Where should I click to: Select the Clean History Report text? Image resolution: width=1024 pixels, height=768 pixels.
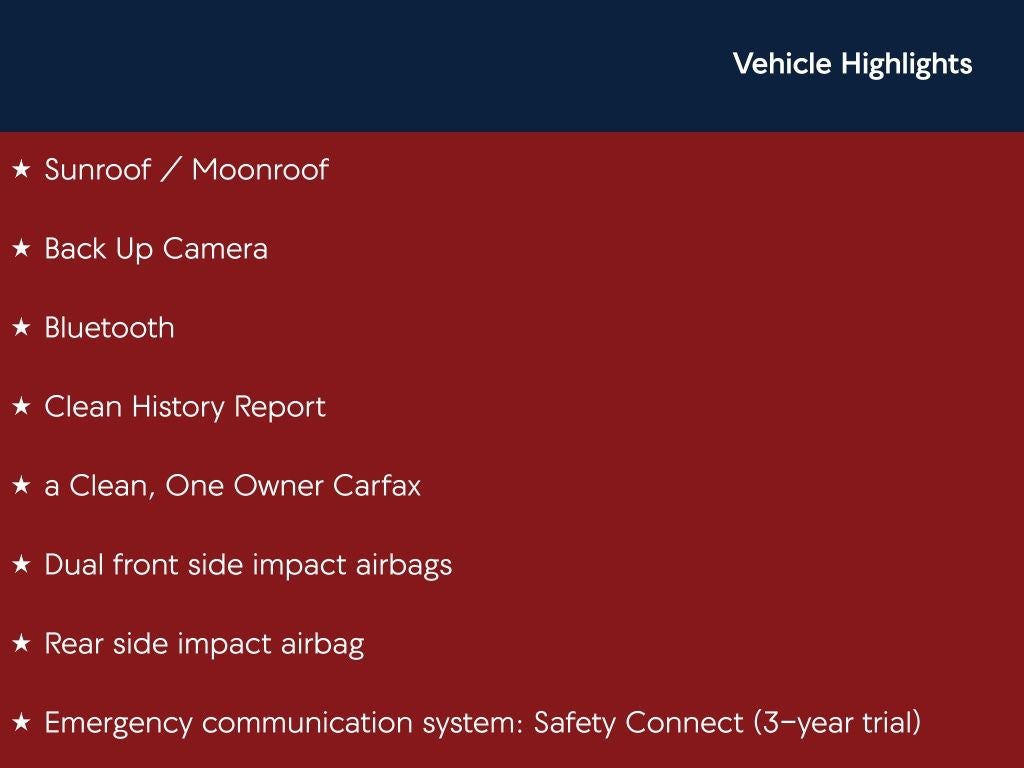[x=185, y=407]
